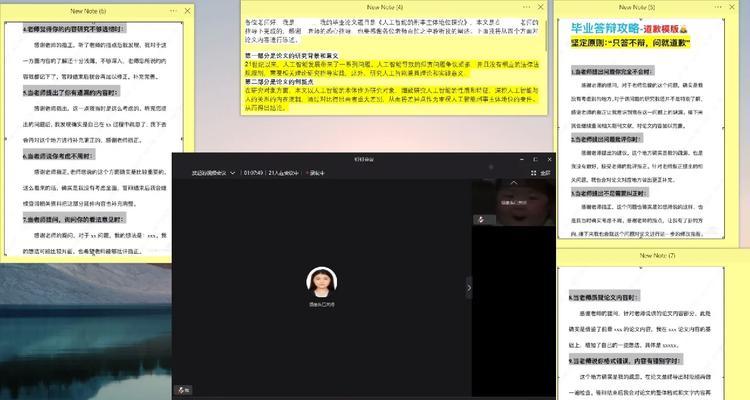Maximize the meeting window
Screen dimensions: 750x400
(535, 159)
